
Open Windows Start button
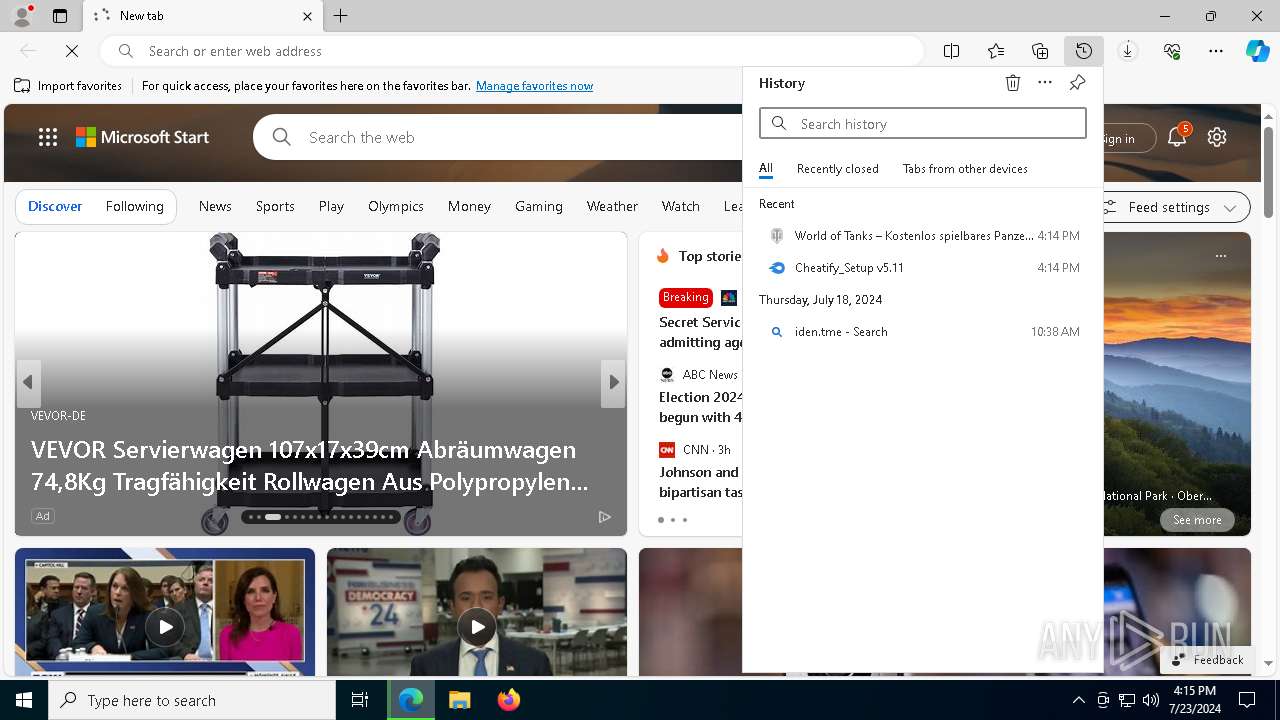[24, 700]
